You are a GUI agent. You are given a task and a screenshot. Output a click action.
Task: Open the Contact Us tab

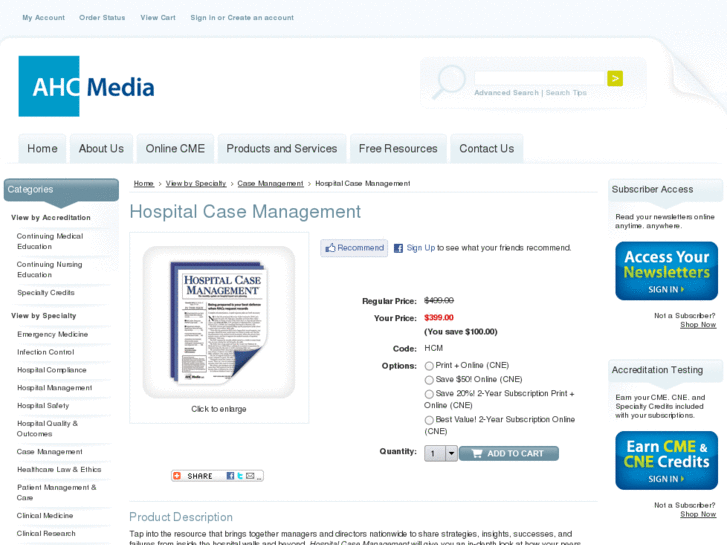pyautogui.click(x=487, y=148)
